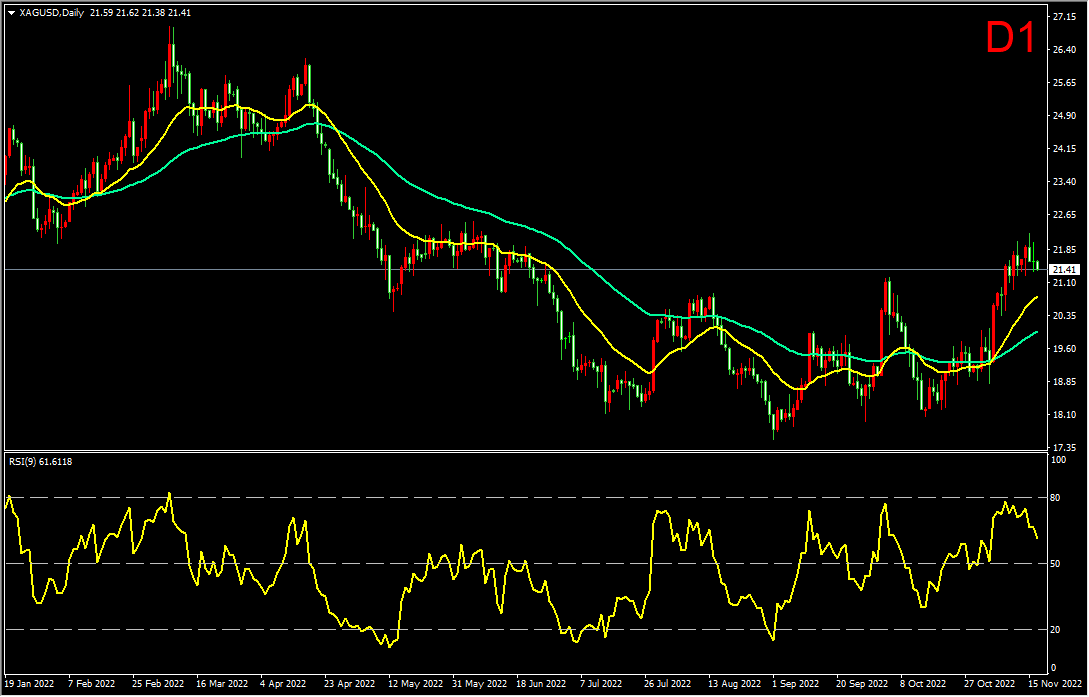Select the 13 Aug 2022 date label
Image resolution: width=1089 pixels, height=697 pixels.
[733, 684]
